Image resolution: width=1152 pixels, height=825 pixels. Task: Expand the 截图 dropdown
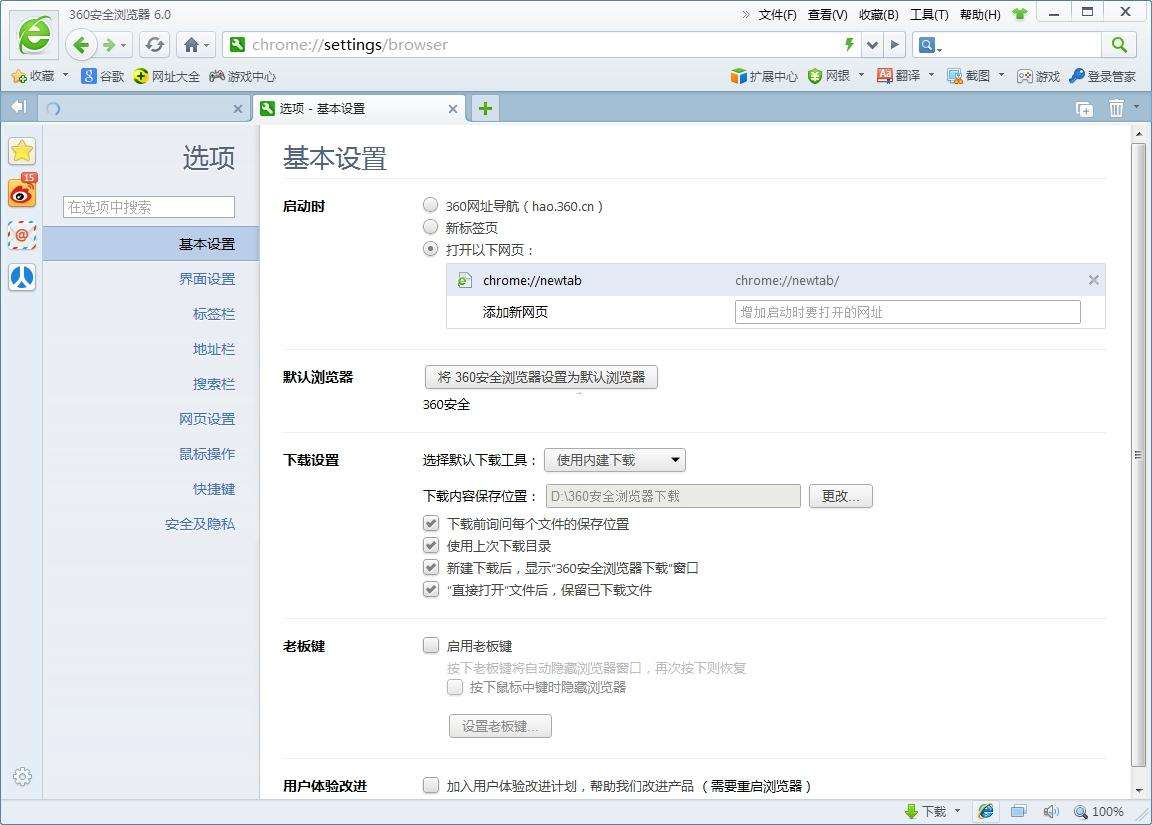1001,75
